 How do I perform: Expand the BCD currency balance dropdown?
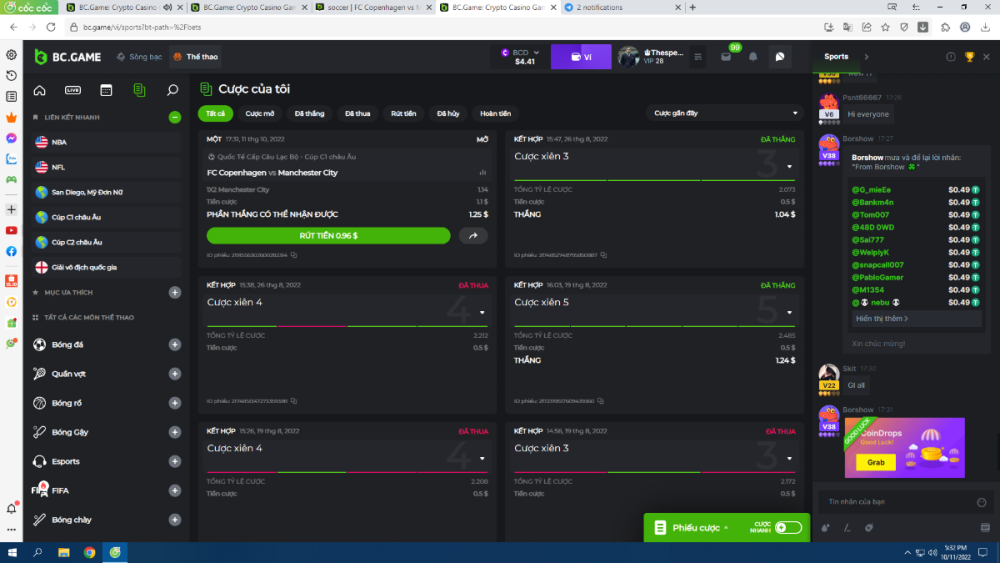[536, 51]
